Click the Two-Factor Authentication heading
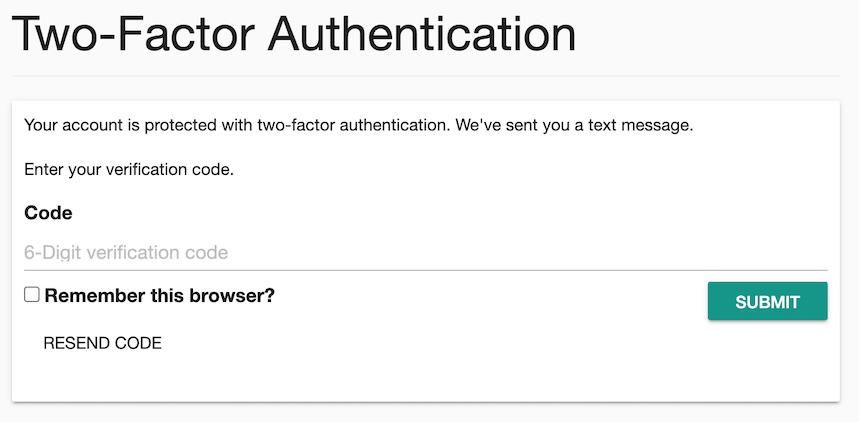This screenshot has width=859, height=422. (294, 35)
